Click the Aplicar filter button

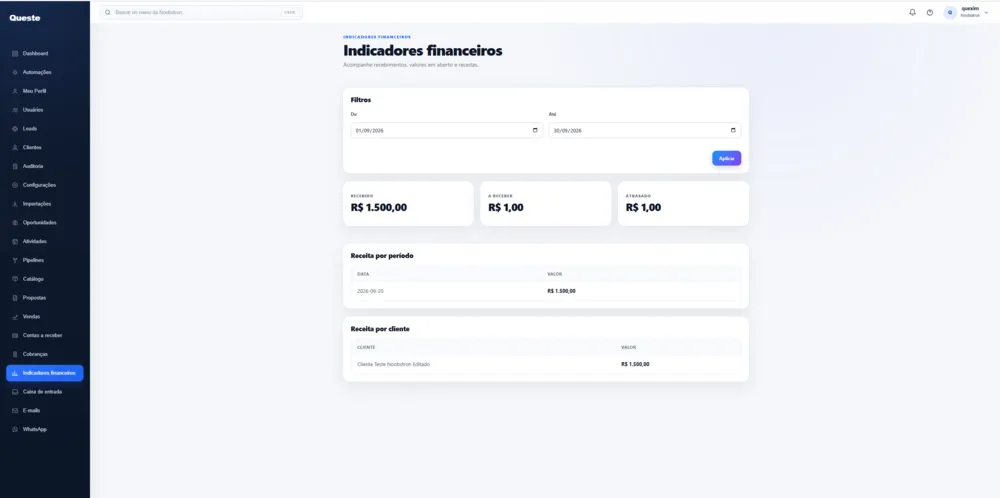click(726, 158)
